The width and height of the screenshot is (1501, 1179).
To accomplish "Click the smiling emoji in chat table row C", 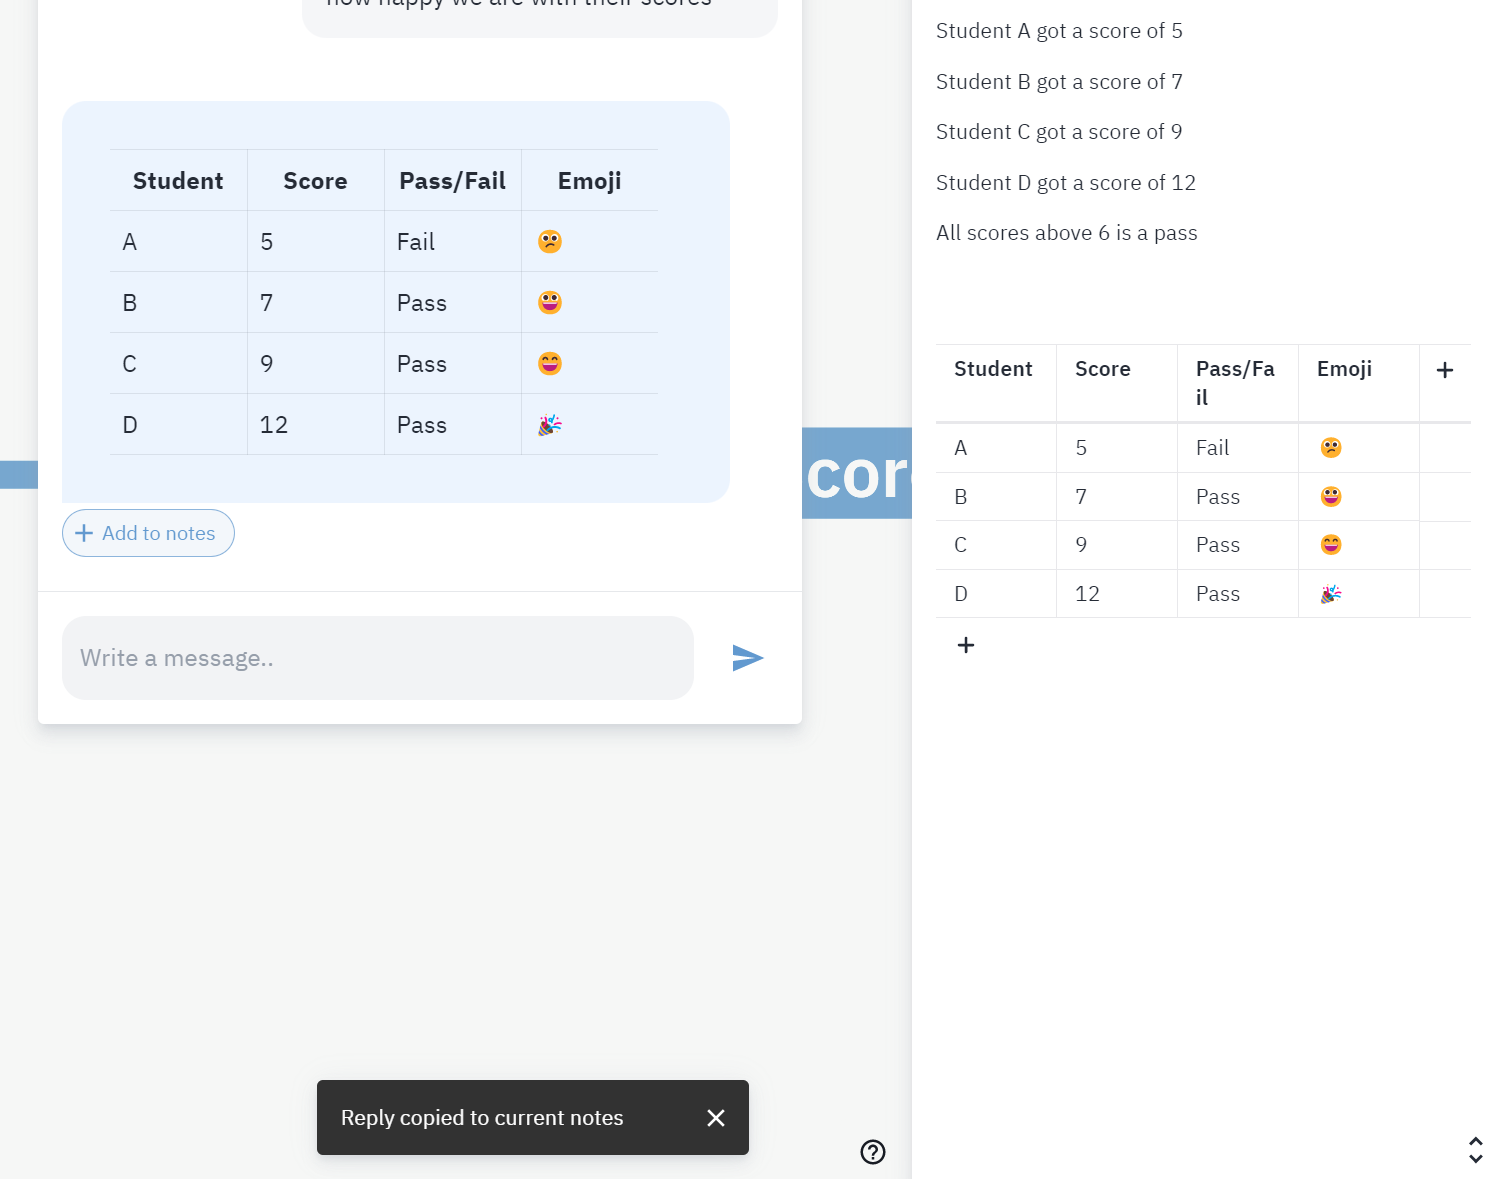I will point(550,364).
